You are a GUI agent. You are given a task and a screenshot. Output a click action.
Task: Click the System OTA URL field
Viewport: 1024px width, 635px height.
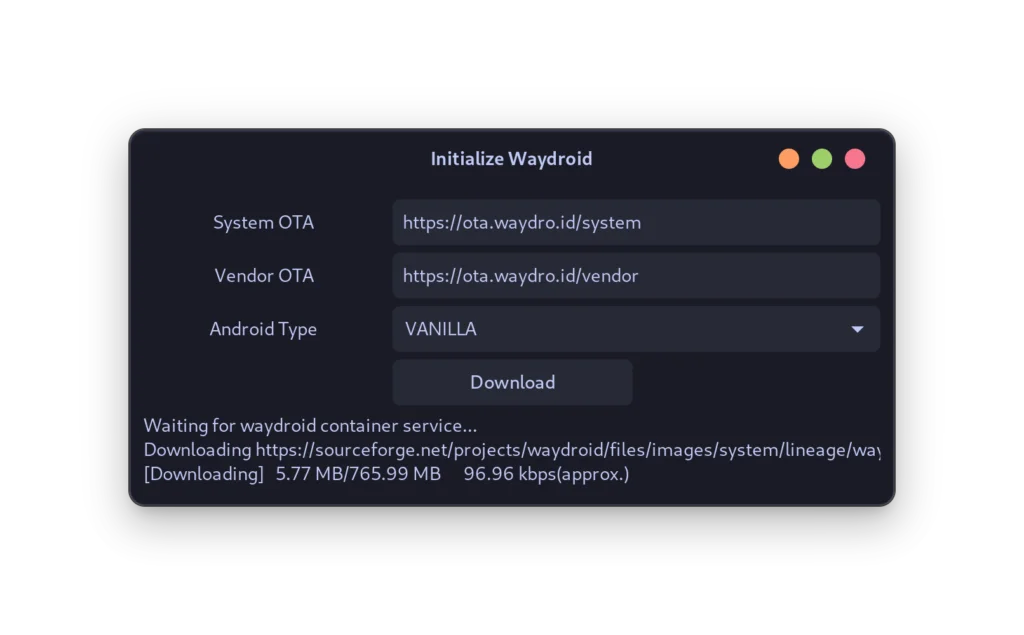pos(636,222)
